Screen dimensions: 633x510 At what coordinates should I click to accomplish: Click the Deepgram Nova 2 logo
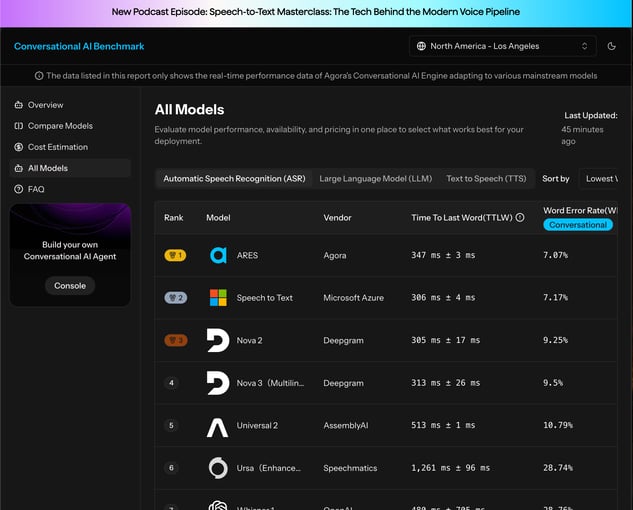tap(218, 340)
